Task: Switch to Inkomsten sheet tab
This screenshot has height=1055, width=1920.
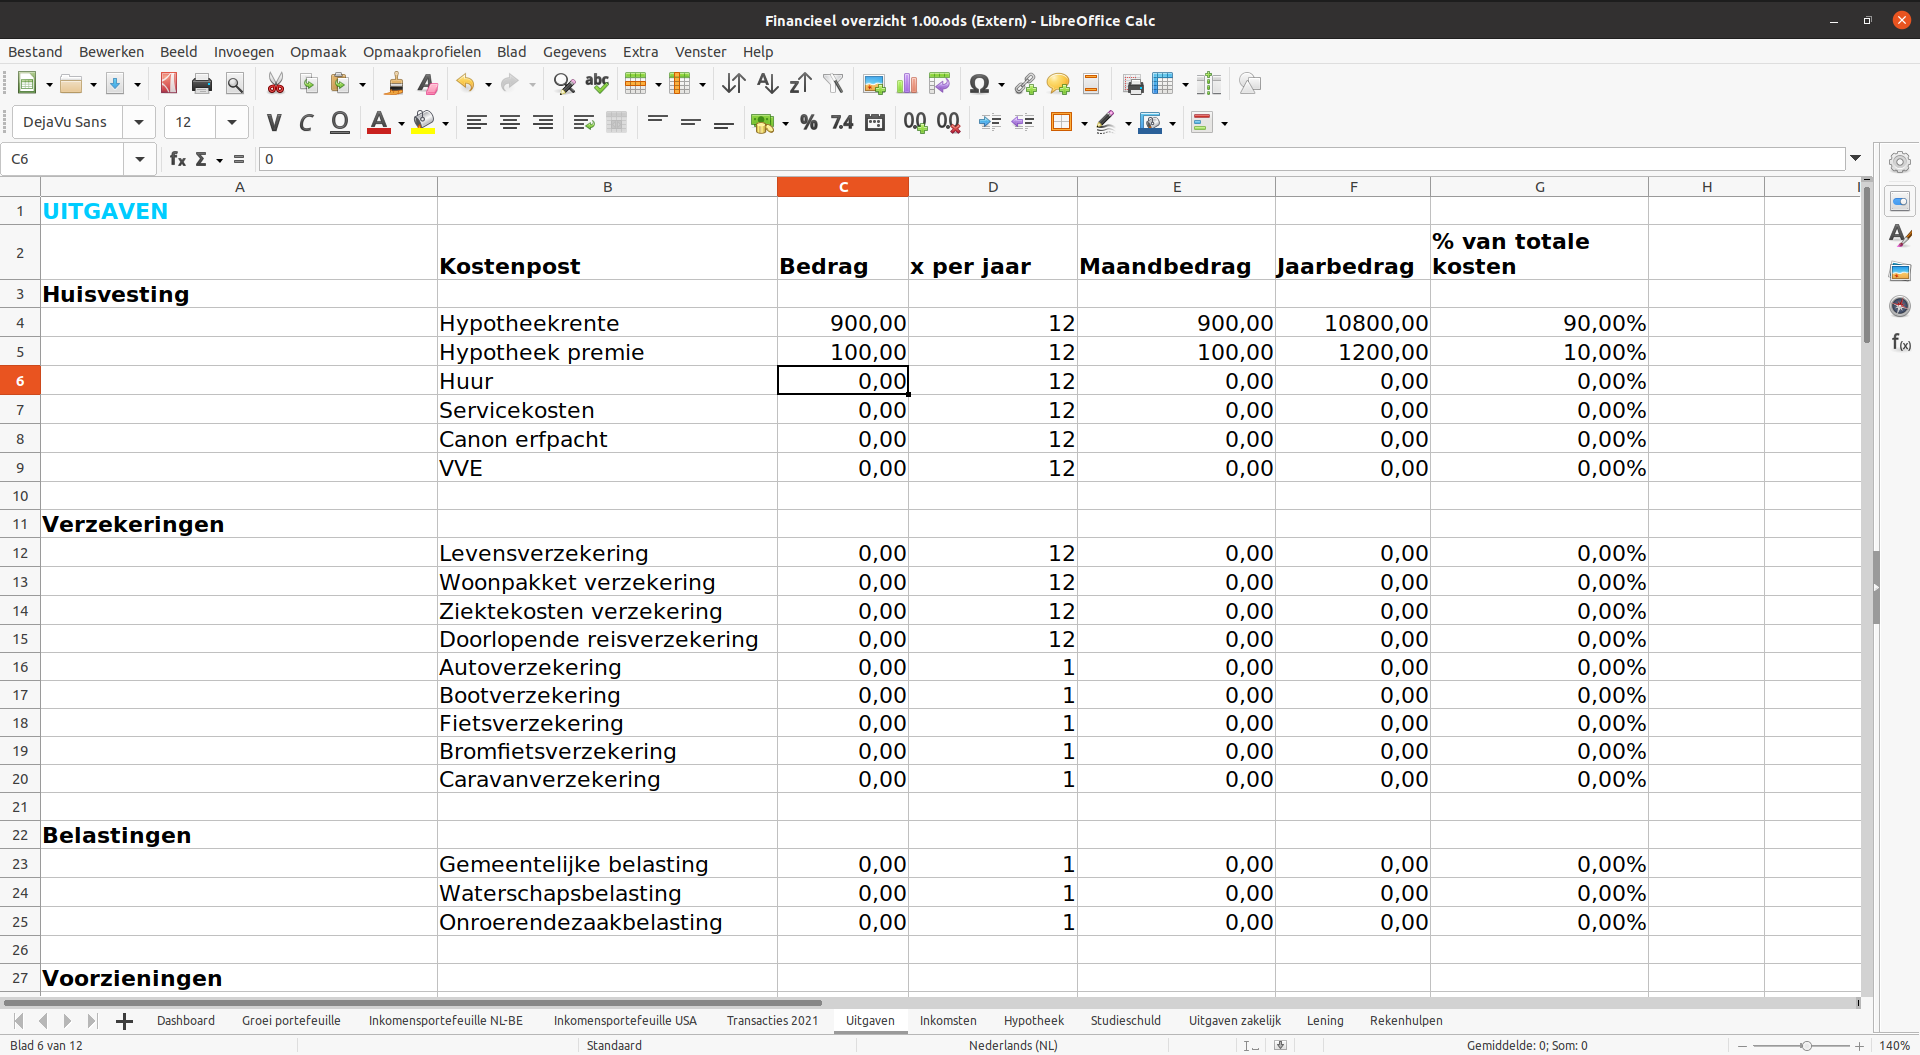Action: (948, 1020)
